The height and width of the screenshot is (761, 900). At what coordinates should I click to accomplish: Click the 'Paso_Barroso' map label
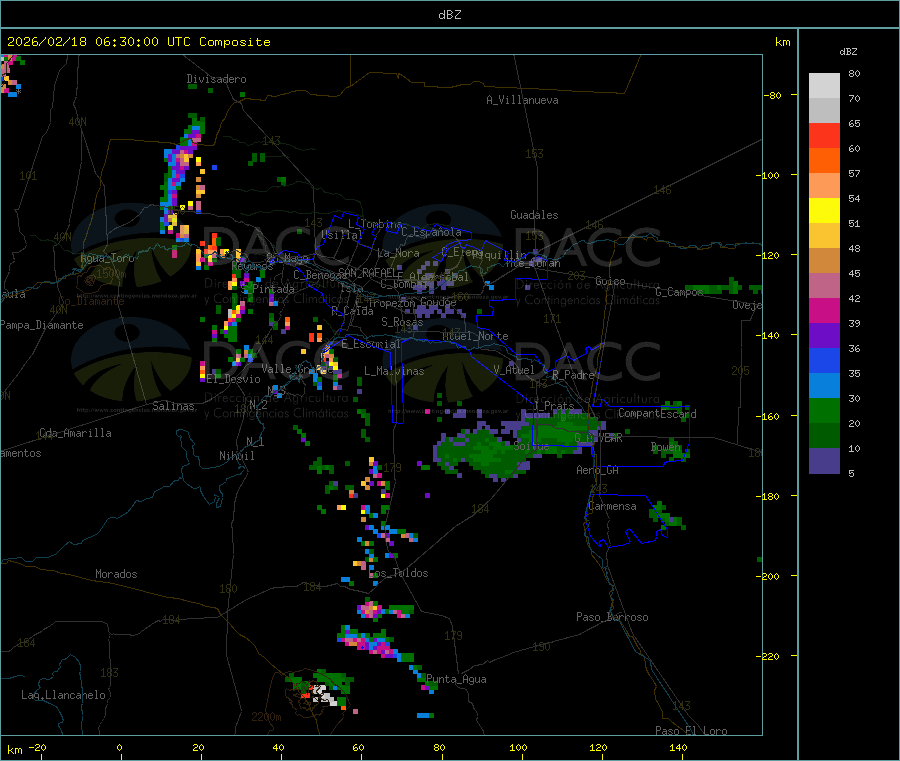pos(612,617)
